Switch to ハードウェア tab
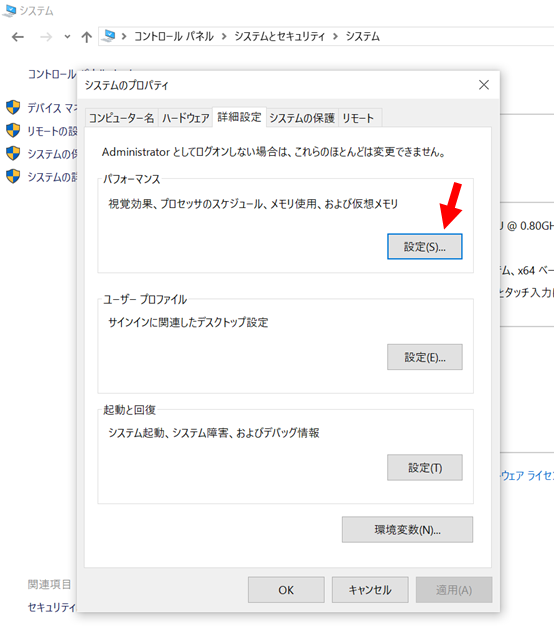Image resolution: width=554 pixels, height=632 pixels. [185, 118]
